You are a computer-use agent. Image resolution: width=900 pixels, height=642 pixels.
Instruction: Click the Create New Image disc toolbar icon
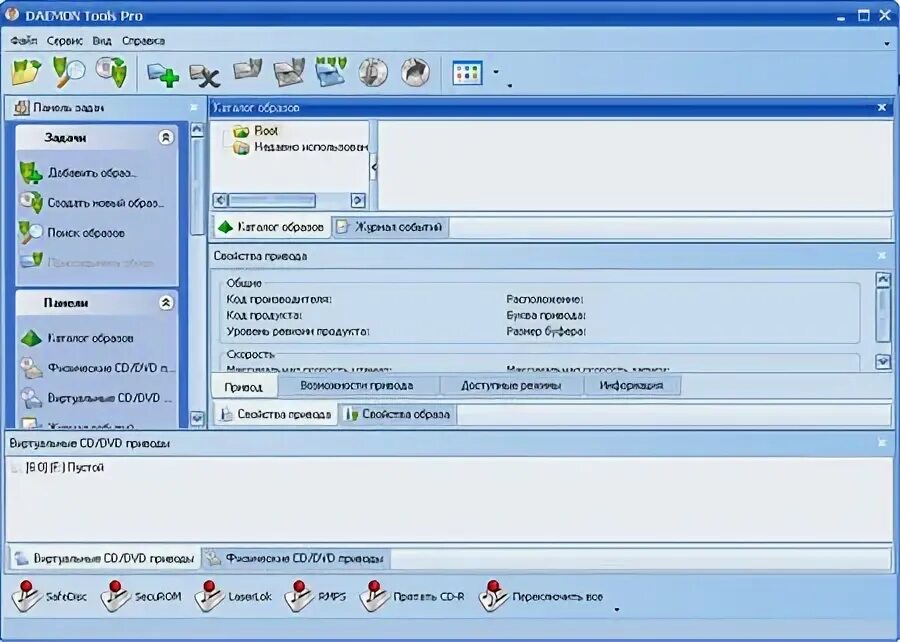(x=111, y=72)
